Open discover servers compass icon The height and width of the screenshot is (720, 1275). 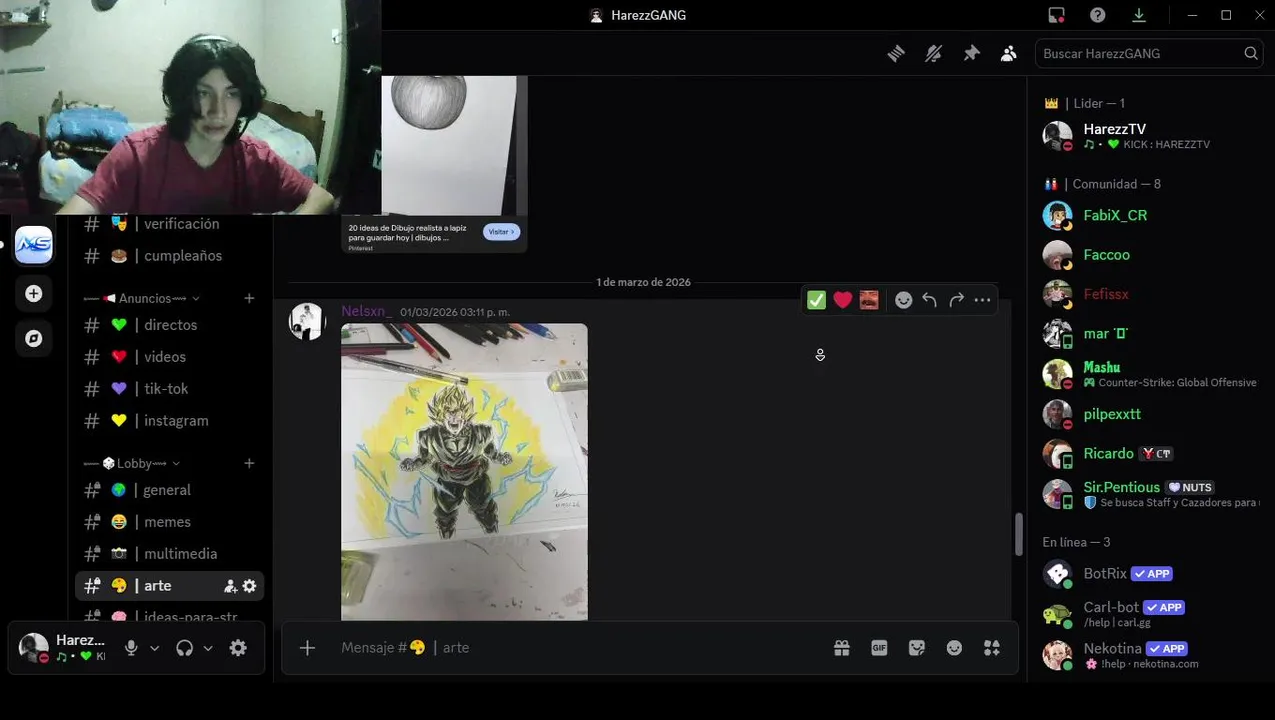(x=33, y=339)
